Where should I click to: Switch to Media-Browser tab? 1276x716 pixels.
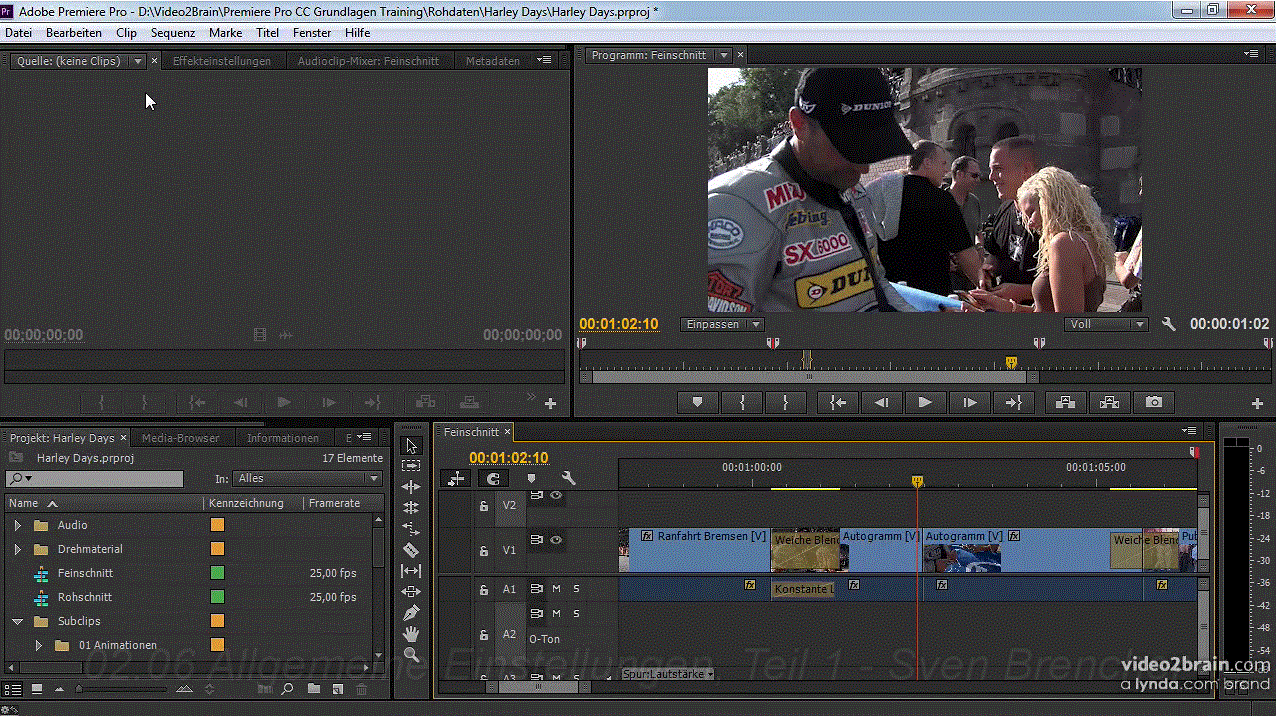click(x=181, y=438)
